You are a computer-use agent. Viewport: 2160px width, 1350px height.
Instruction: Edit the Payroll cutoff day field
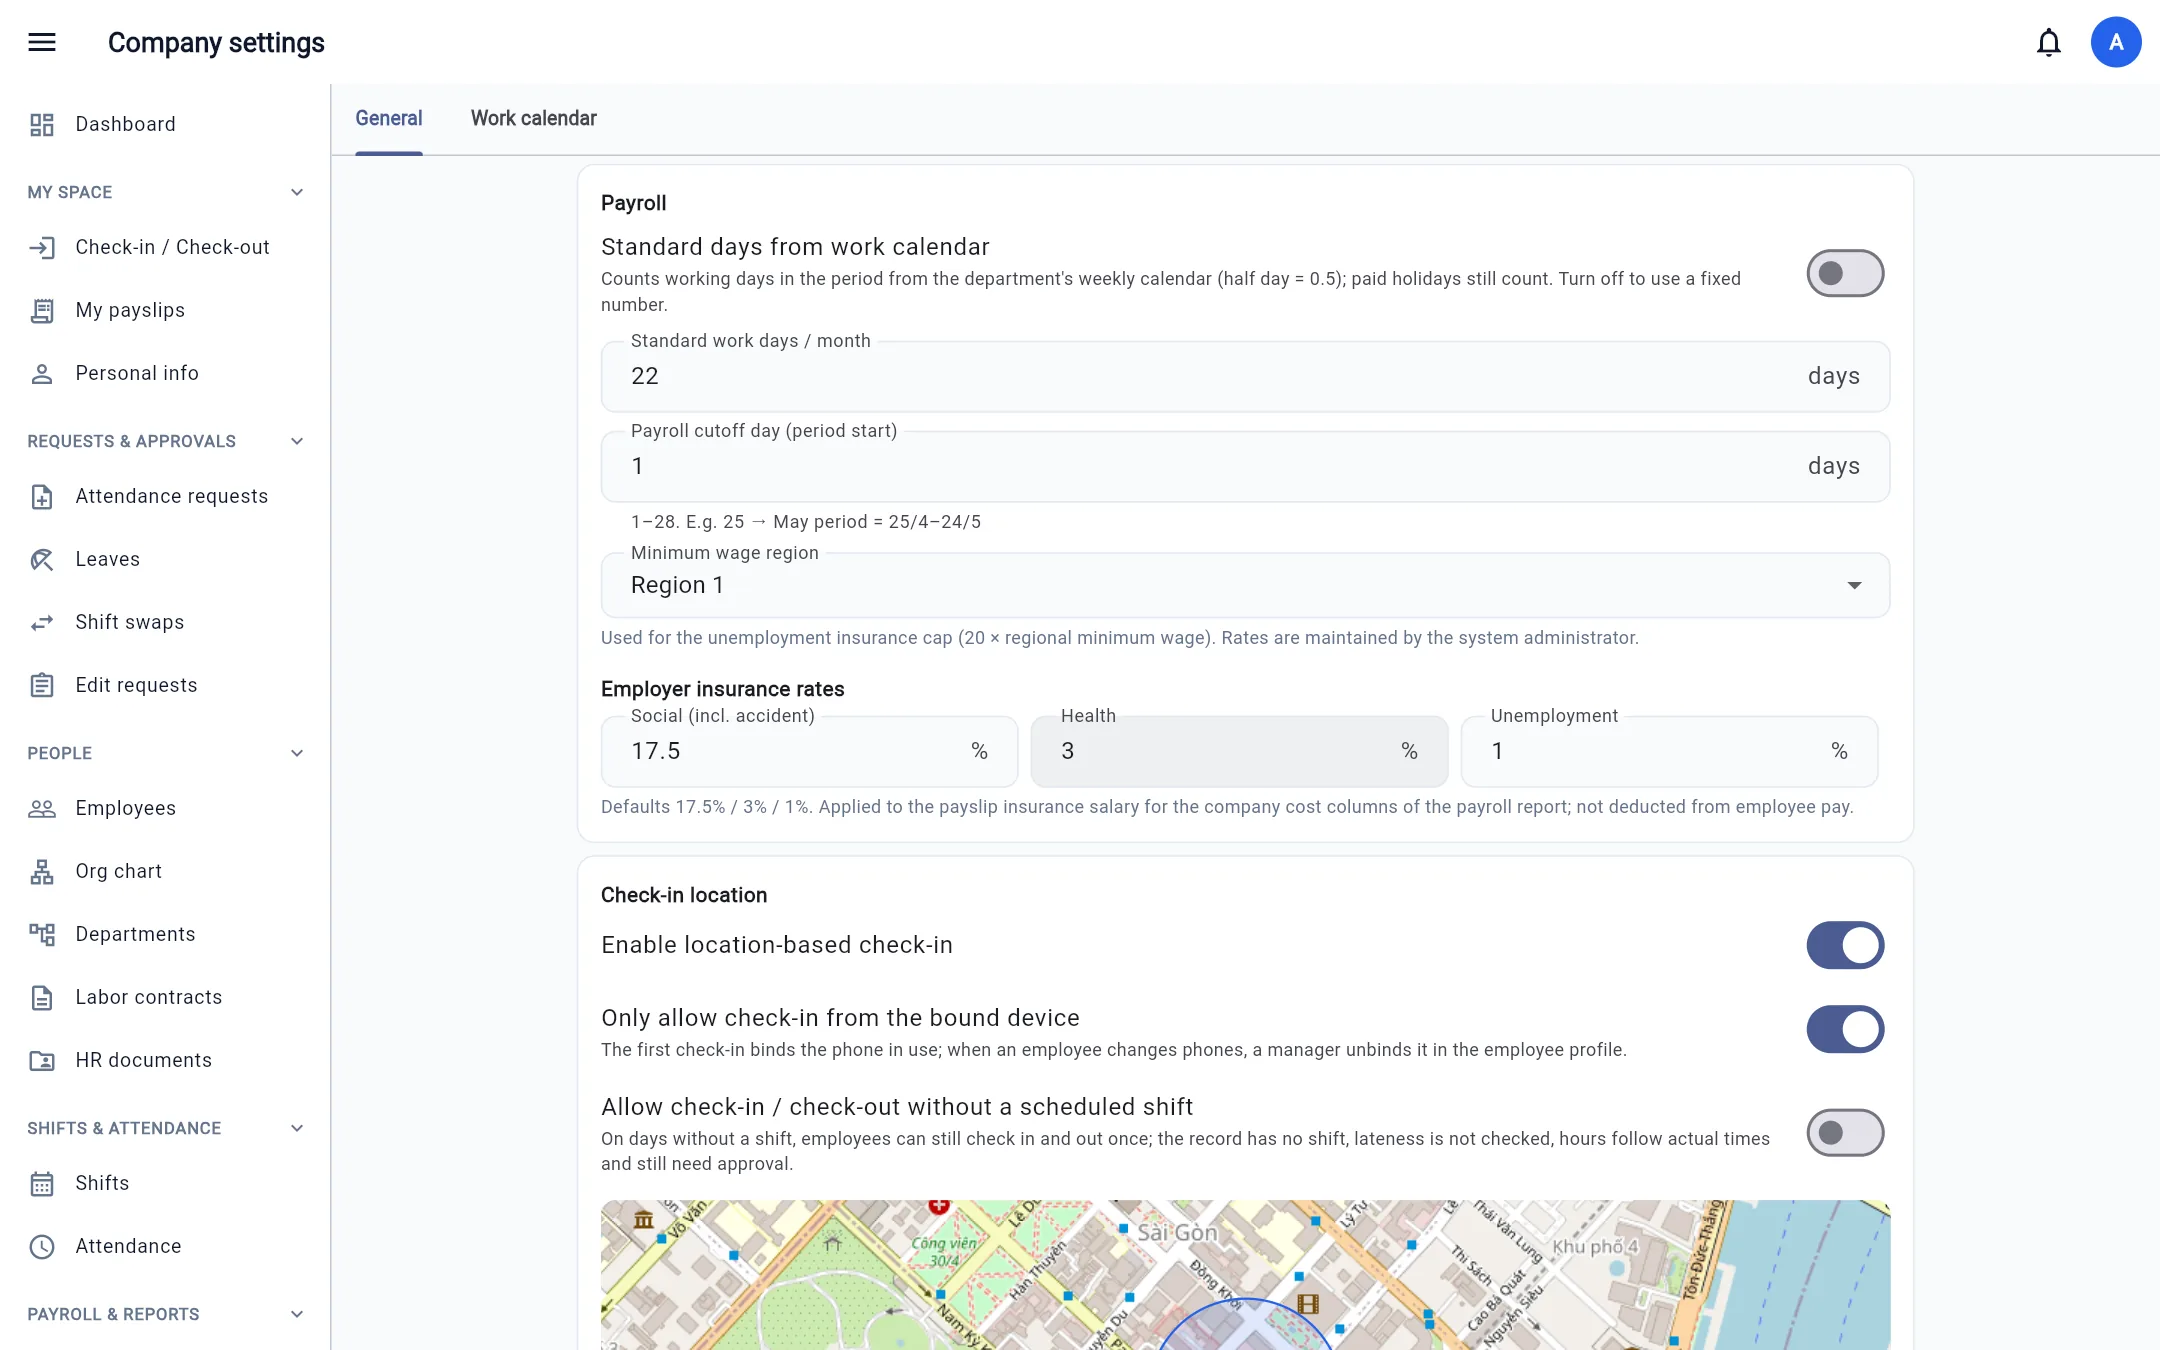[1245, 466]
